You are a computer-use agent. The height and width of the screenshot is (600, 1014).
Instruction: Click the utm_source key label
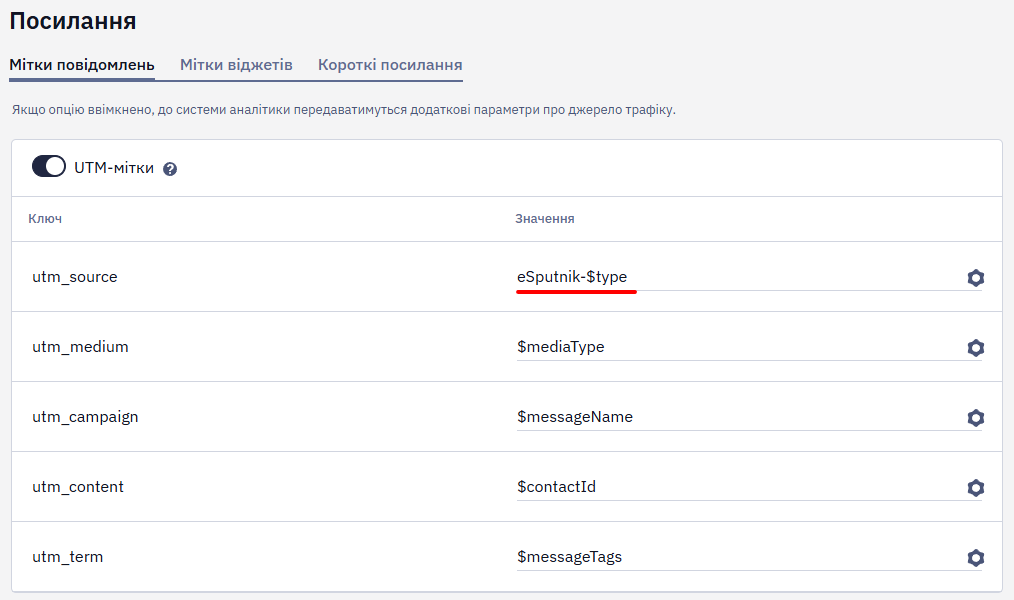(75, 277)
